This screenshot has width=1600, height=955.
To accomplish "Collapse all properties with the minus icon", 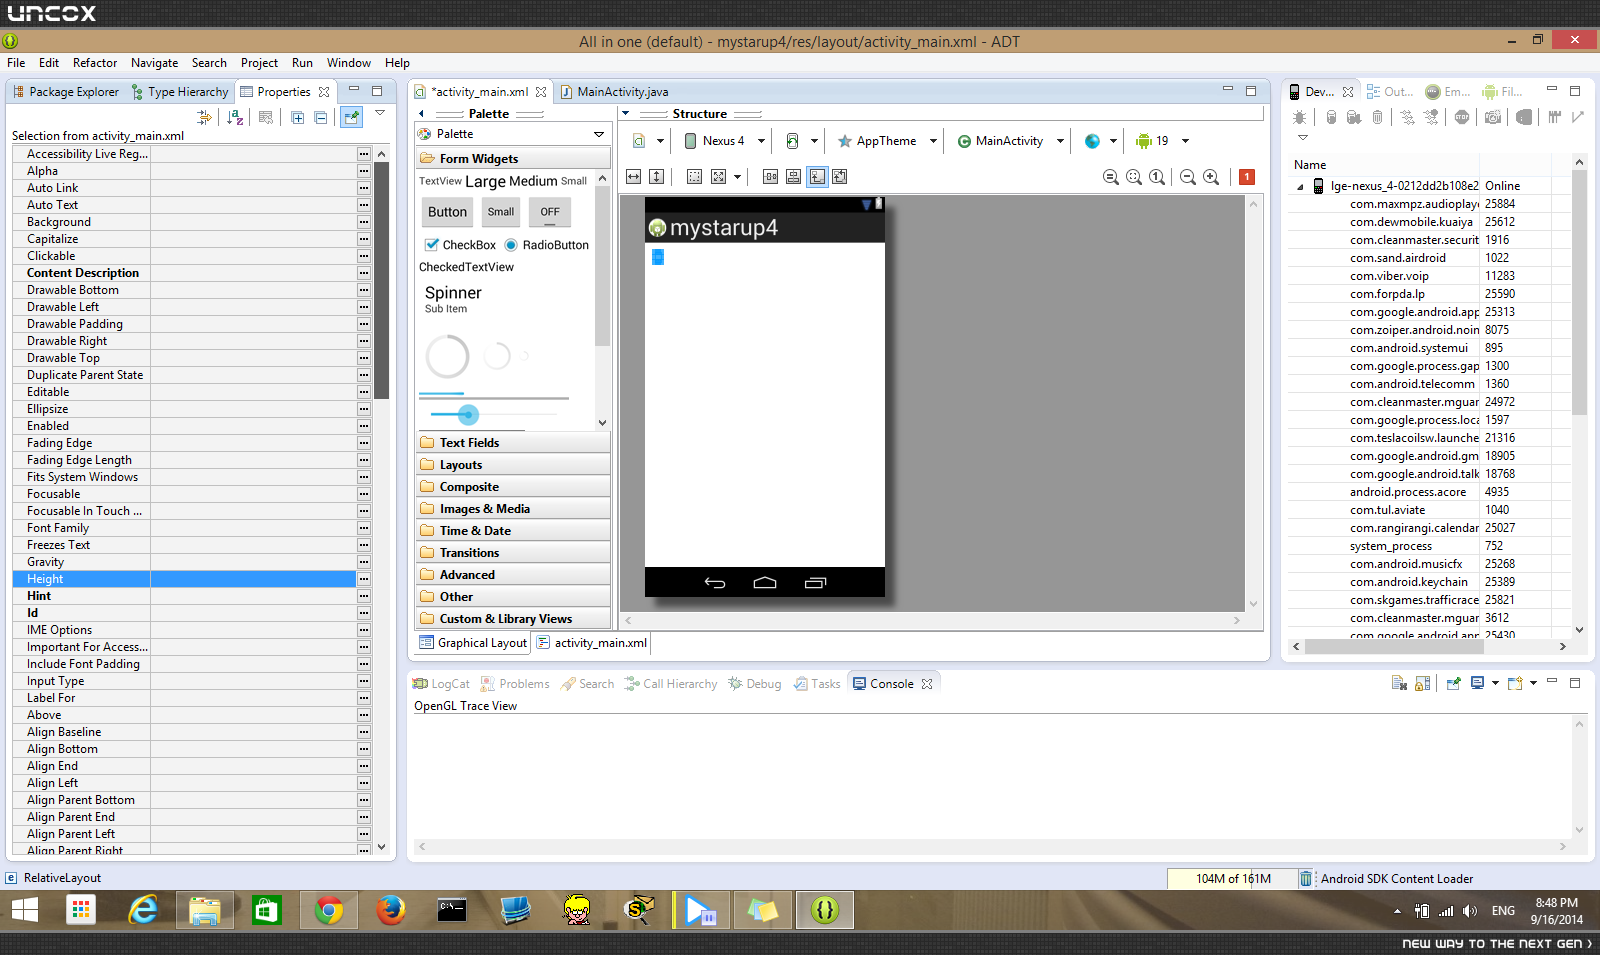I will [x=321, y=117].
